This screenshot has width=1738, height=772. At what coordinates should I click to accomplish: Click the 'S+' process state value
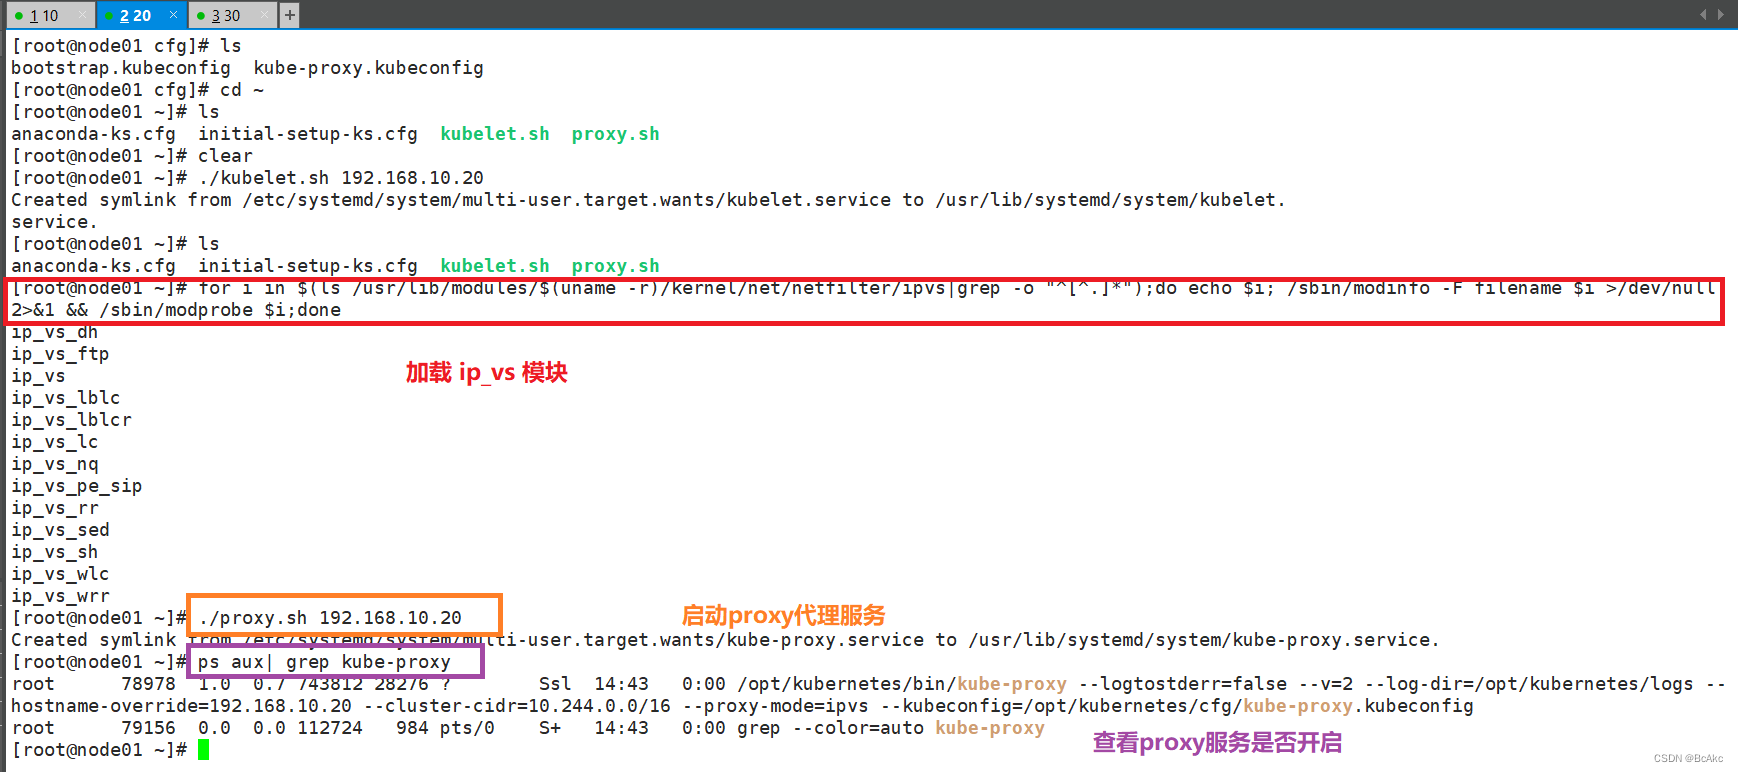coord(550,728)
